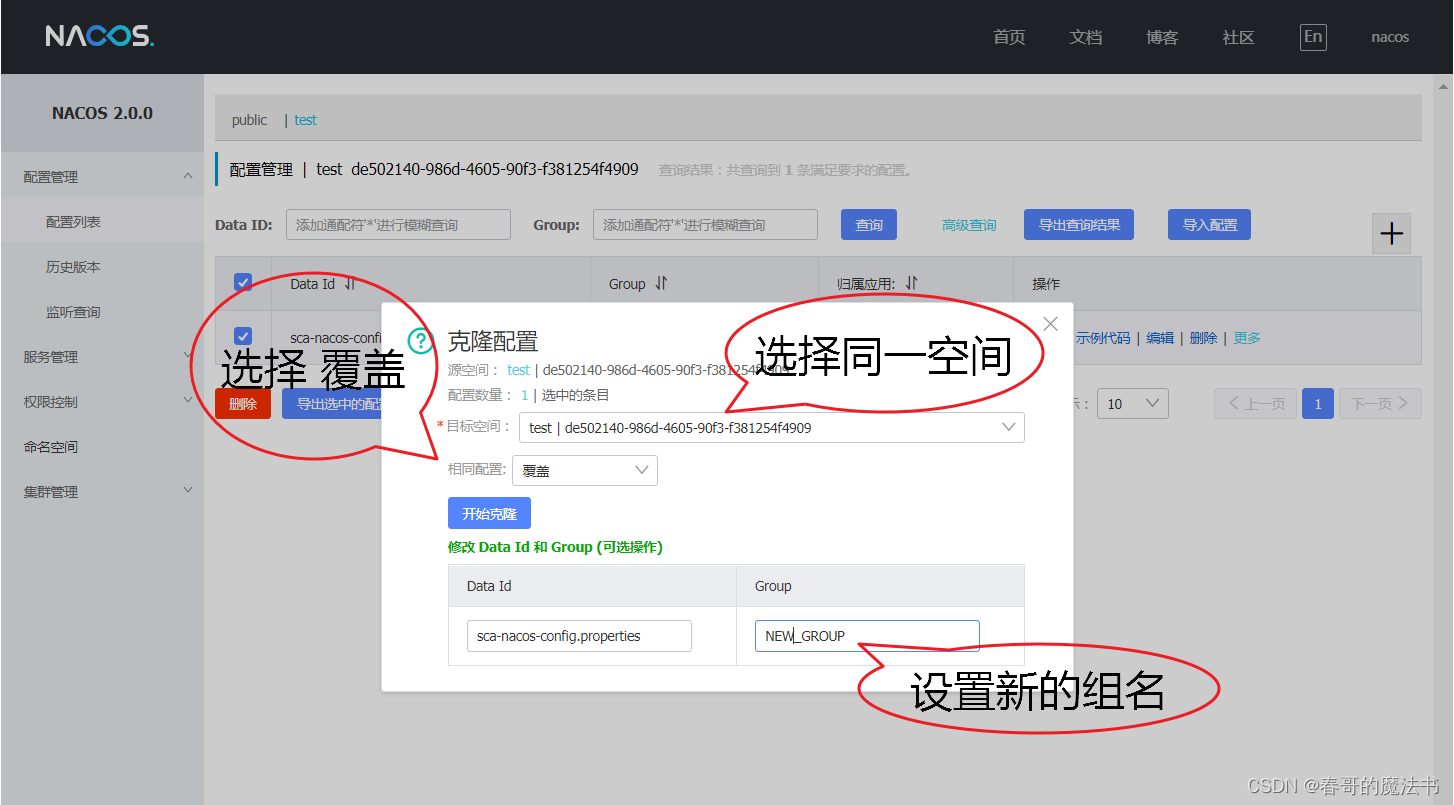The height and width of the screenshot is (805, 1454).
Task: Click the 更多 link in row
Action: pyautogui.click(x=1247, y=338)
